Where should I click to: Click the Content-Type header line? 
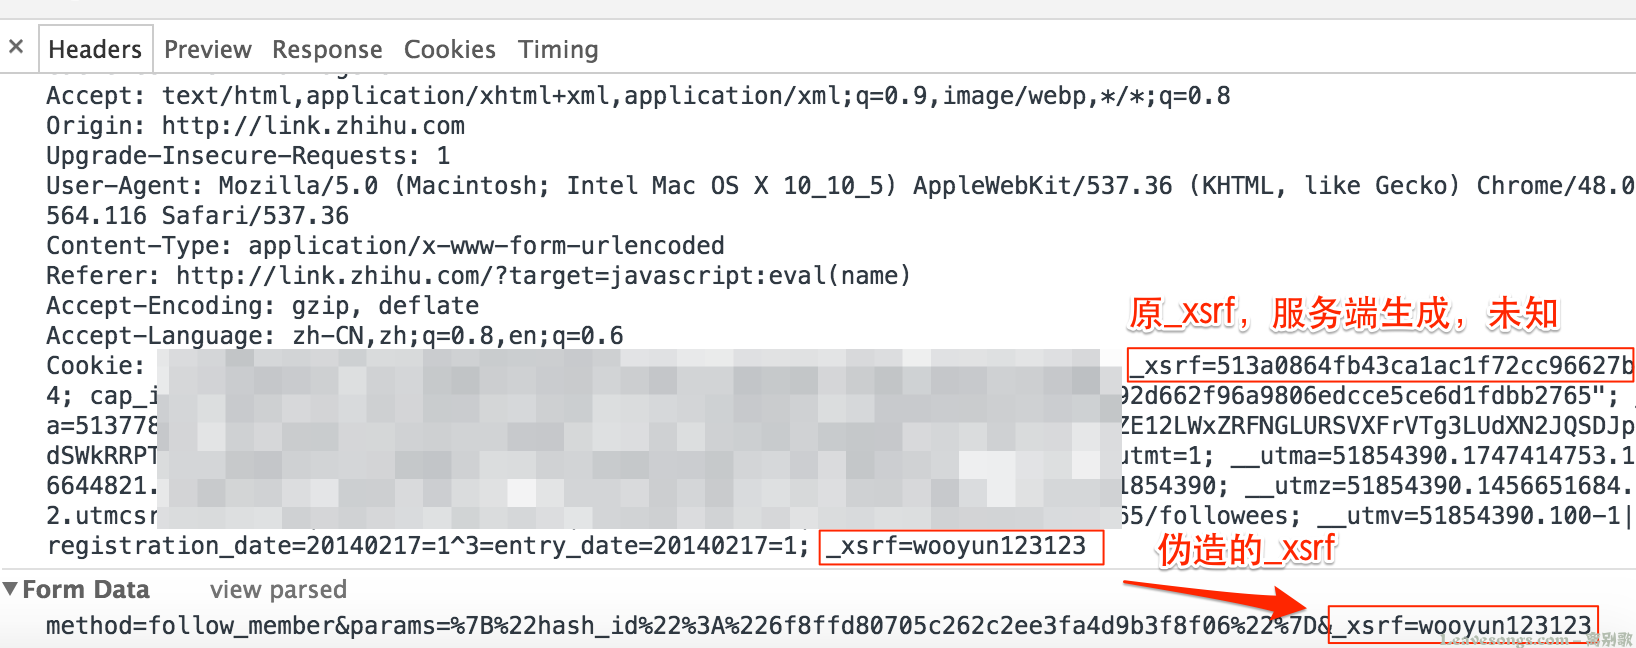(x=385, y=246)
